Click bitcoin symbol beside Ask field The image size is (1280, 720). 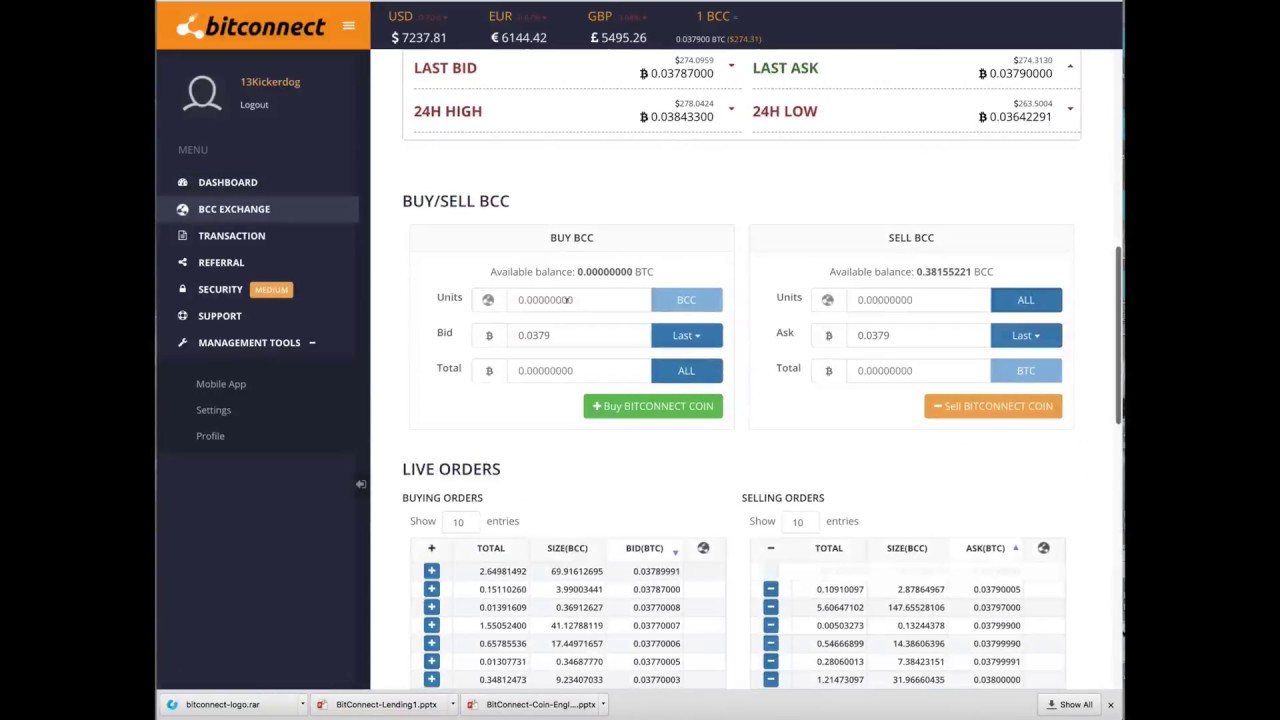(828, 335)
